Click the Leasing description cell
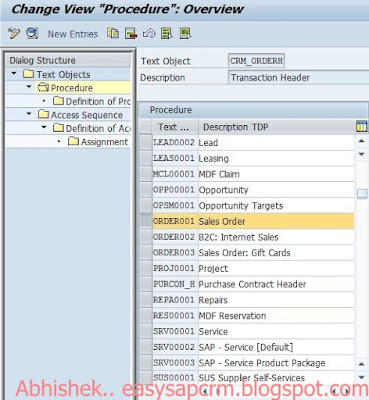This screenshot has width=369, height=400. point(276,158)
